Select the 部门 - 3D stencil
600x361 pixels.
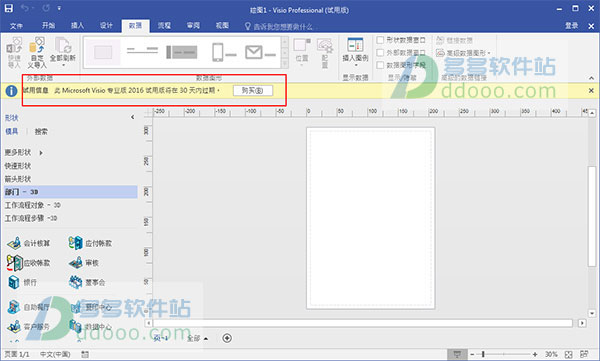(71, 192)
